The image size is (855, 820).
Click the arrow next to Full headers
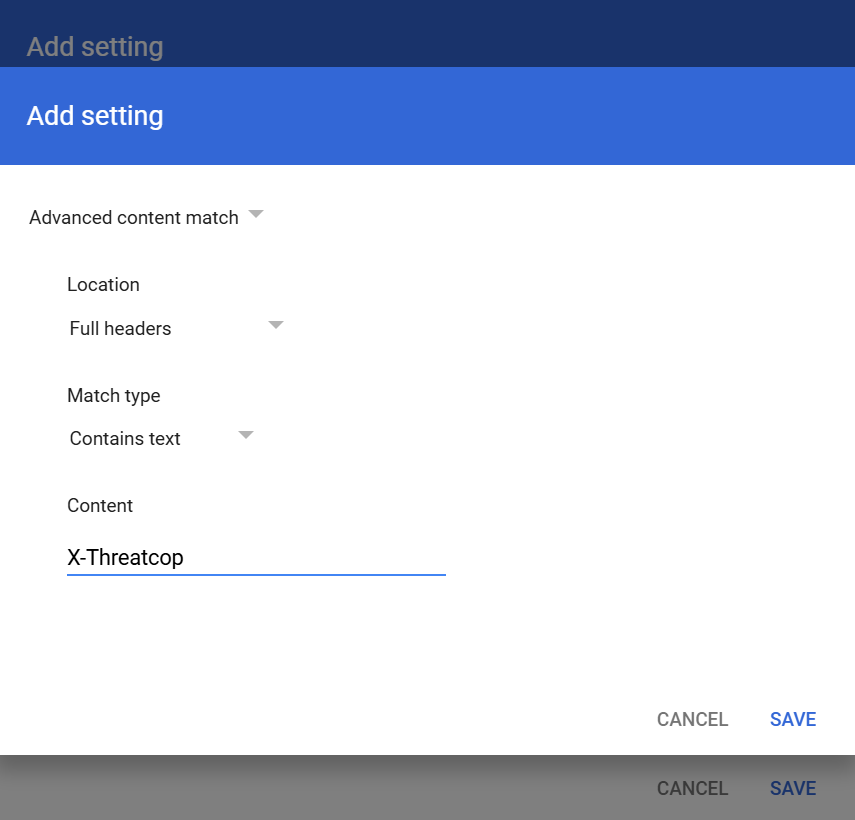[276, 325]
